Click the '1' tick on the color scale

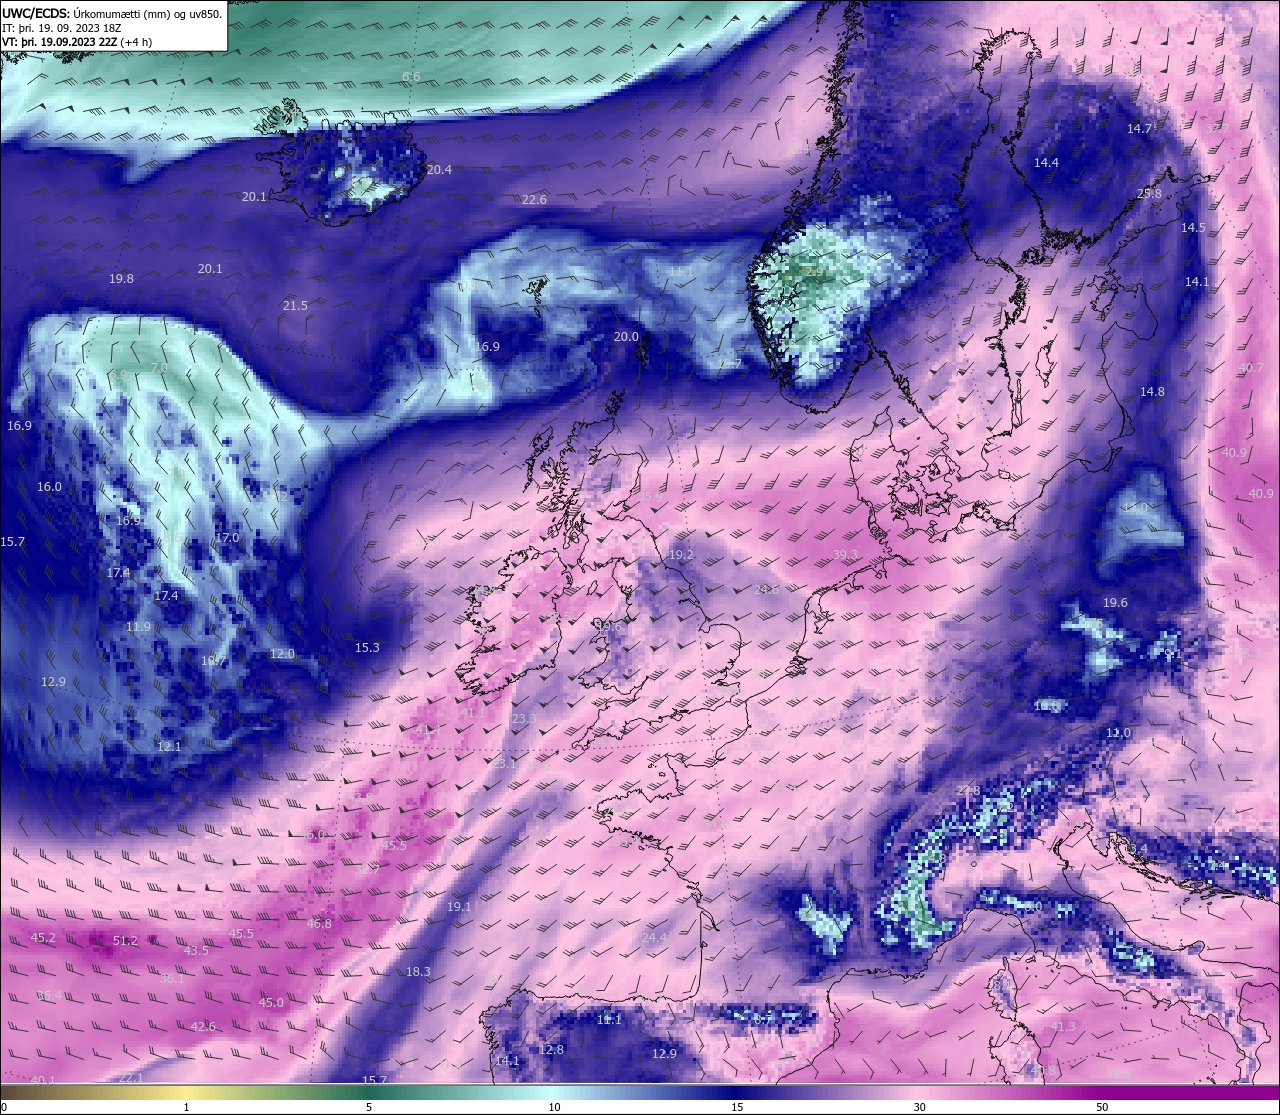coord(186,1107)
